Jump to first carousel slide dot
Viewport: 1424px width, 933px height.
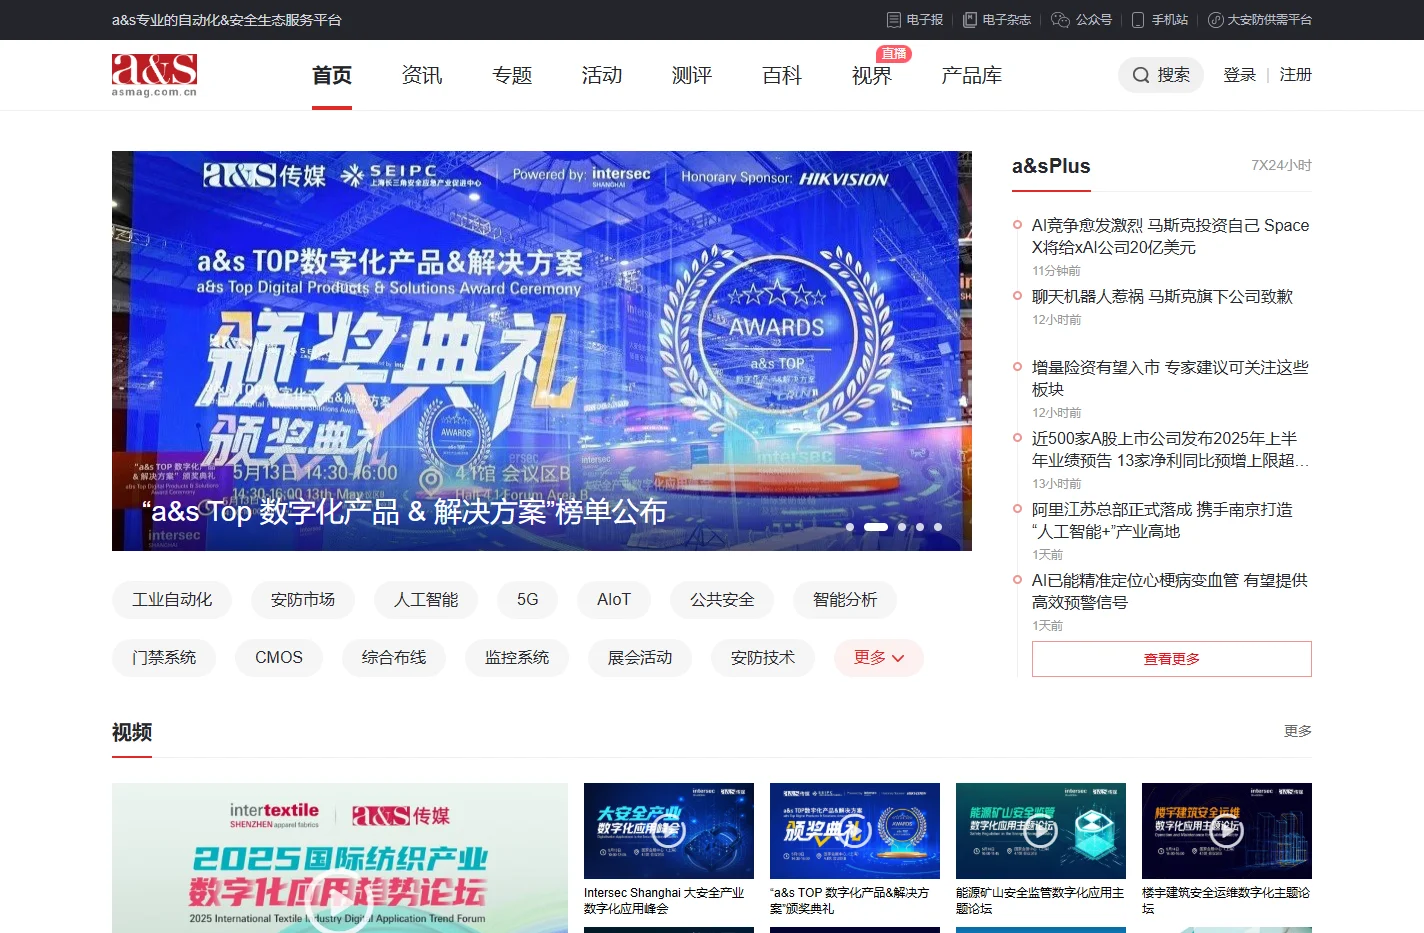pos(850,527)
